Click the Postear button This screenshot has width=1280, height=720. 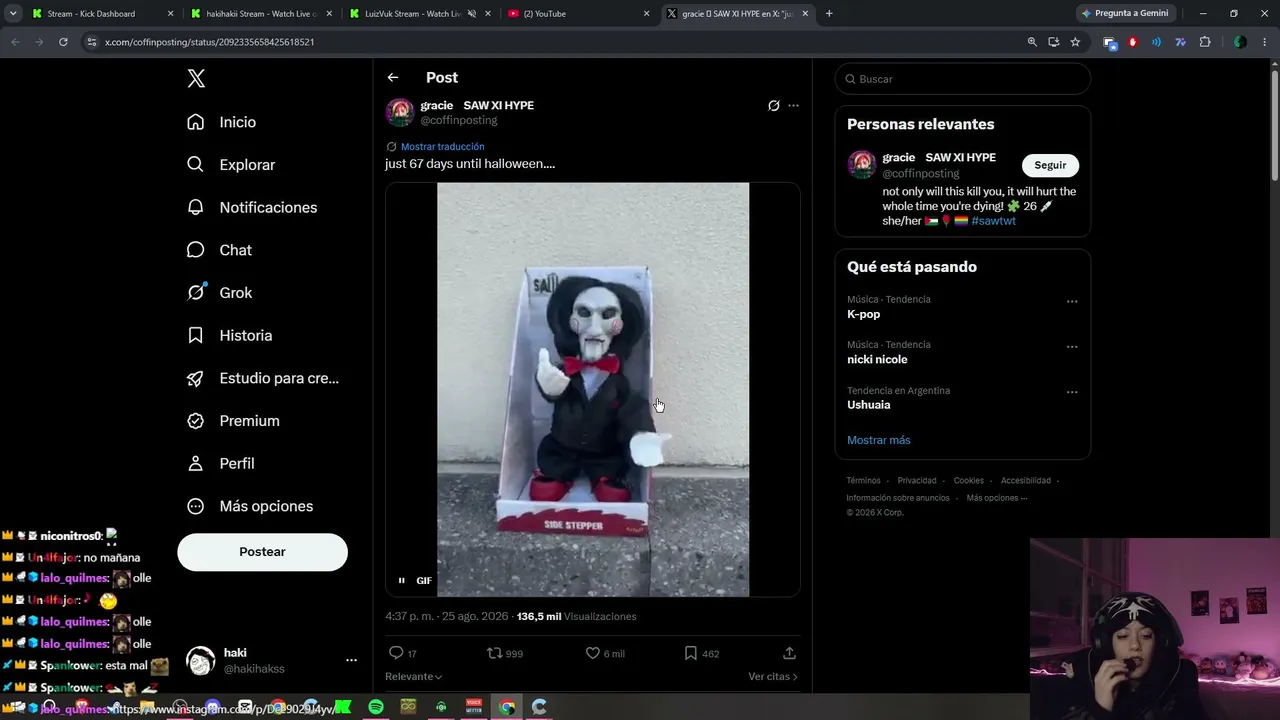pyautogui.click(x=262, y=552)
